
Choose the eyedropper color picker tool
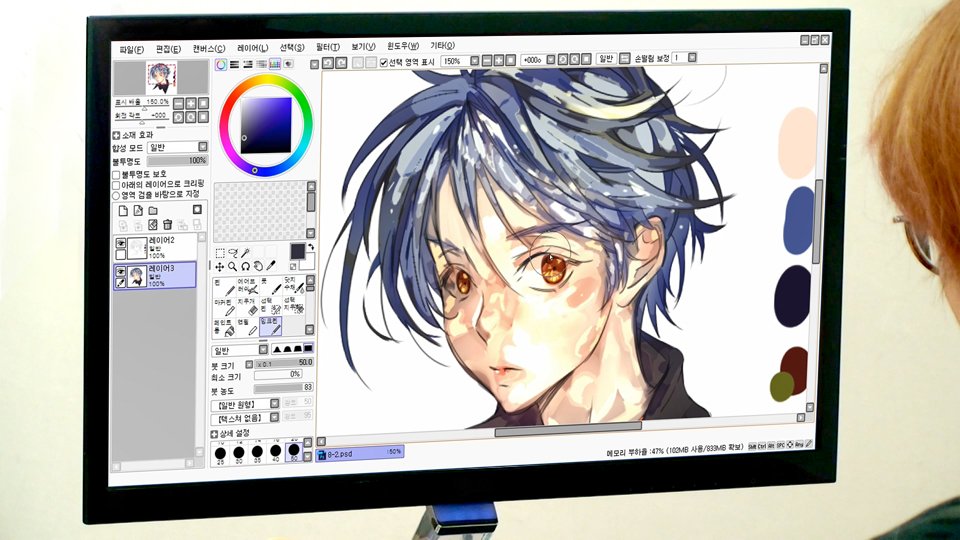coord(271,267)
